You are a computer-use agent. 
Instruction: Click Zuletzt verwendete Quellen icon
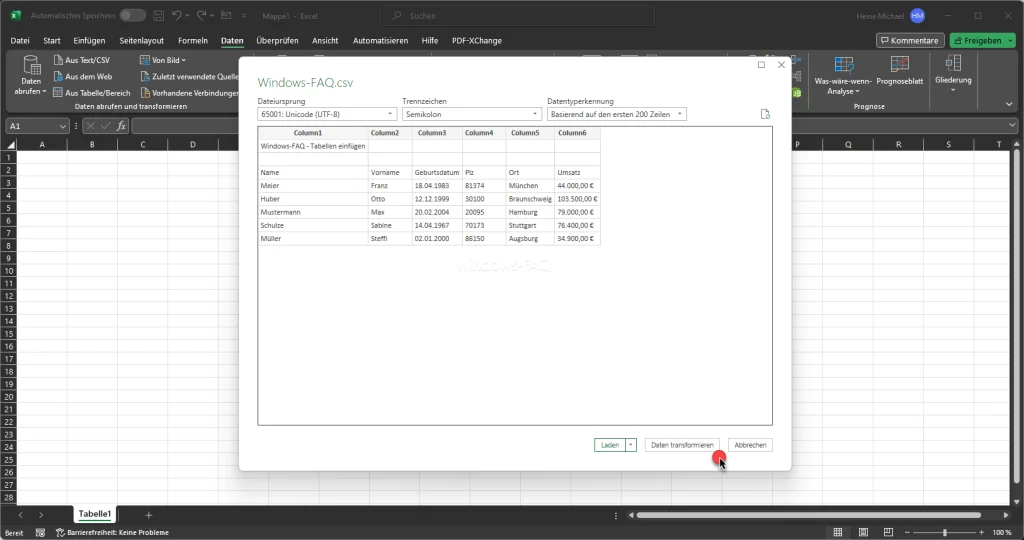tap(145, 76)
